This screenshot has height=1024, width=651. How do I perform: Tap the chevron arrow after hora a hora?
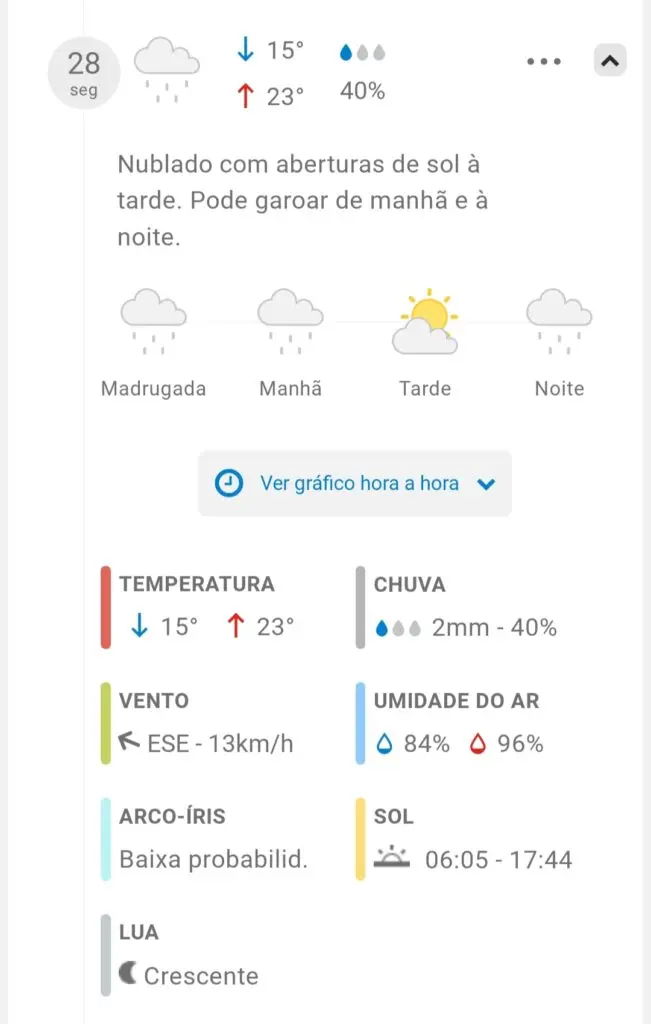[486, 484]
